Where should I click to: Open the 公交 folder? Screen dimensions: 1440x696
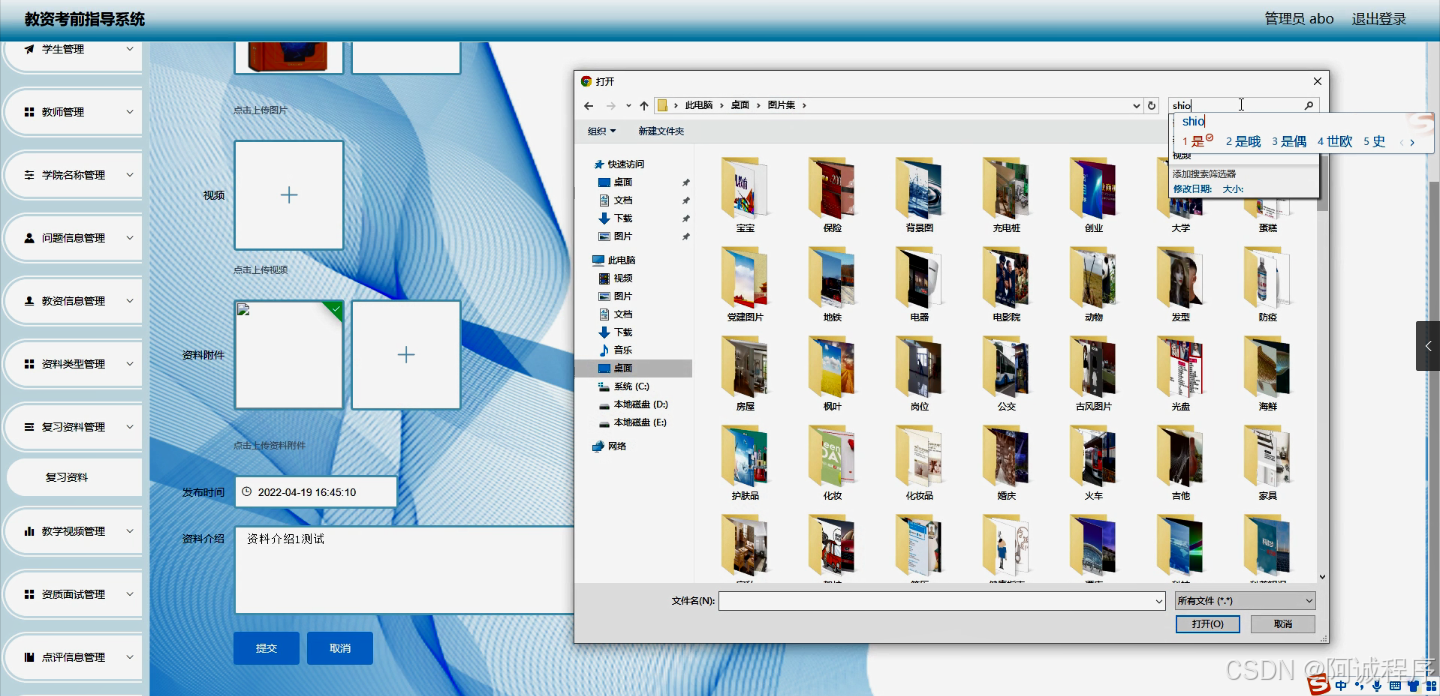tap(1006, 374)
